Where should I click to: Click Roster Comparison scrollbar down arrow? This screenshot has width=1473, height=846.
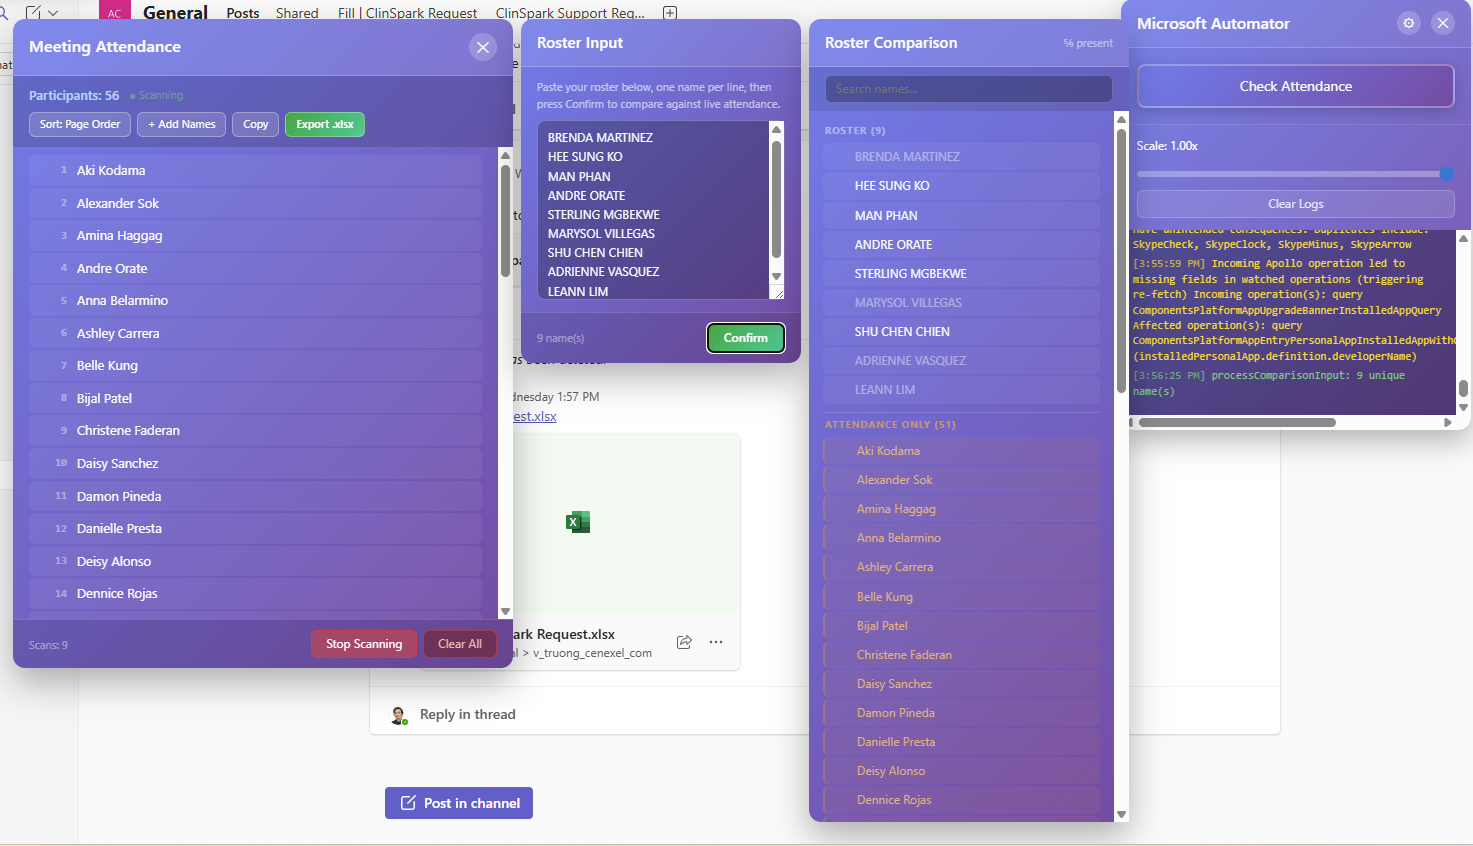click(x=1121, y=815)
